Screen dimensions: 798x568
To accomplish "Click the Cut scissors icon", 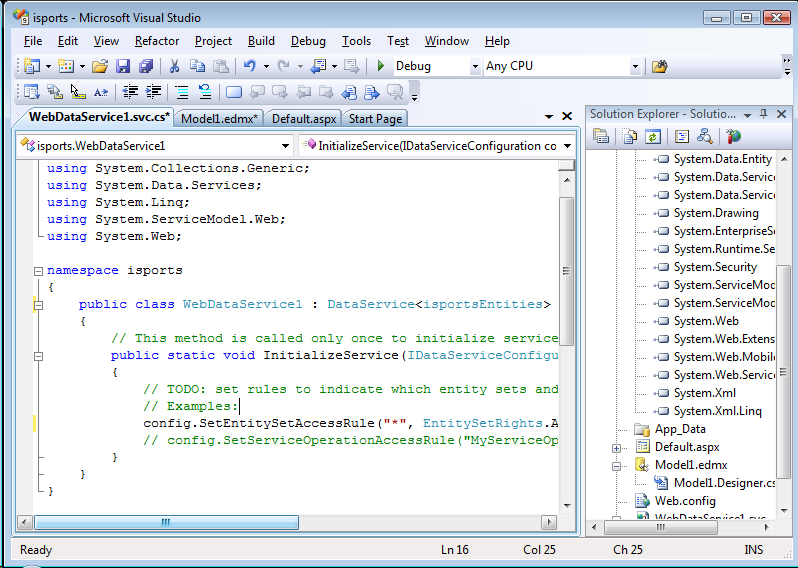I will tap(174, 67).
